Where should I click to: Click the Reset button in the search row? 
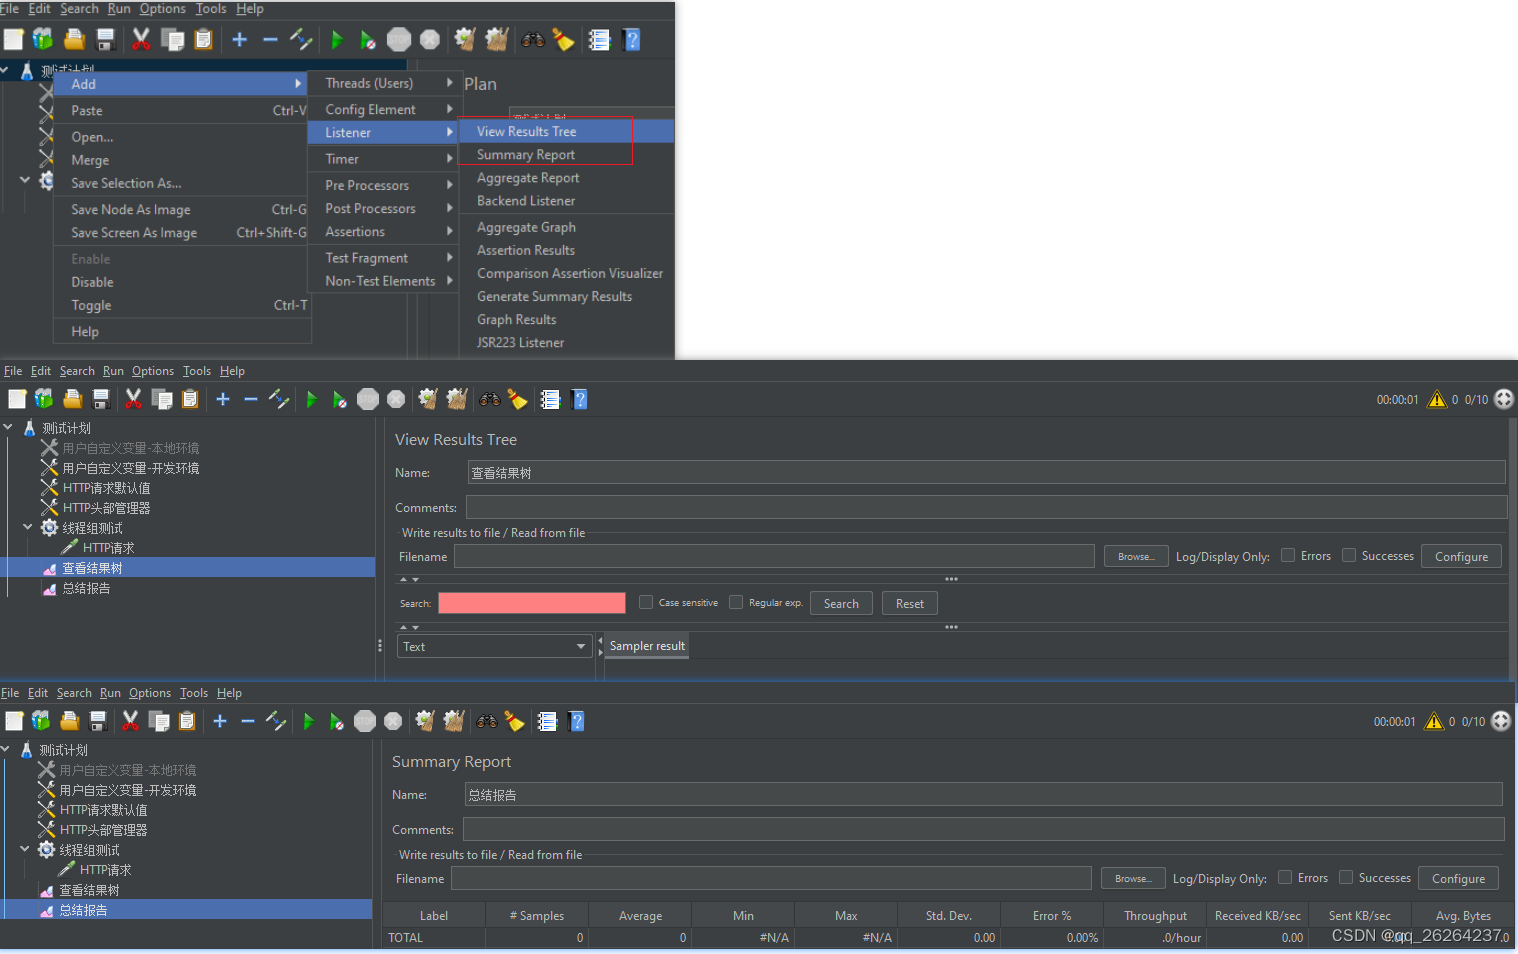[x=910, y=603]
